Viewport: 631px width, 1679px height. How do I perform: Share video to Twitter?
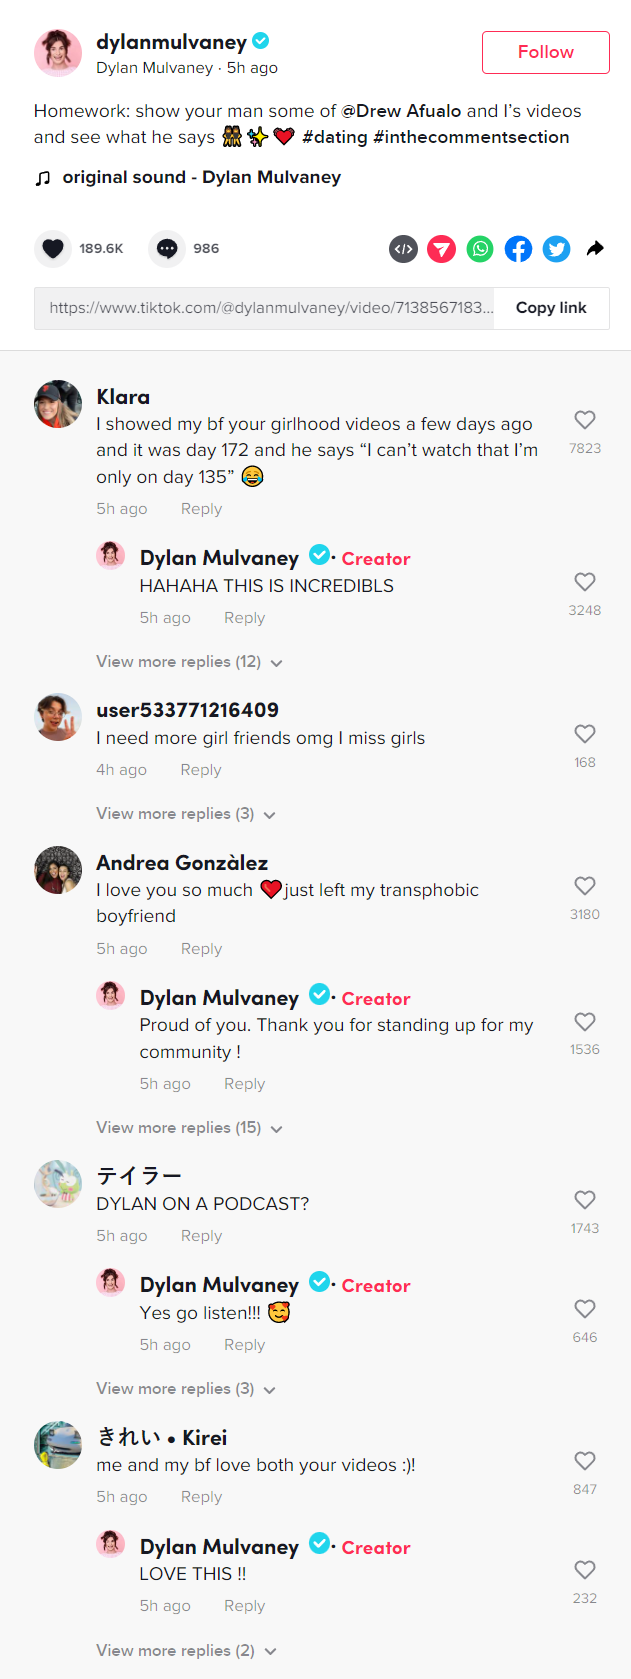[557, 249]
